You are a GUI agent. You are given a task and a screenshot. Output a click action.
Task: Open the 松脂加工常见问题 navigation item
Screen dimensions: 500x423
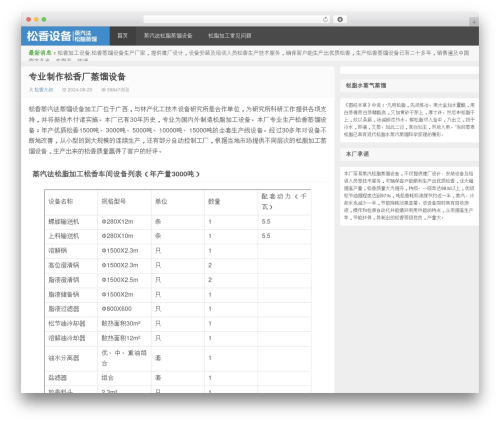[230, 36]
